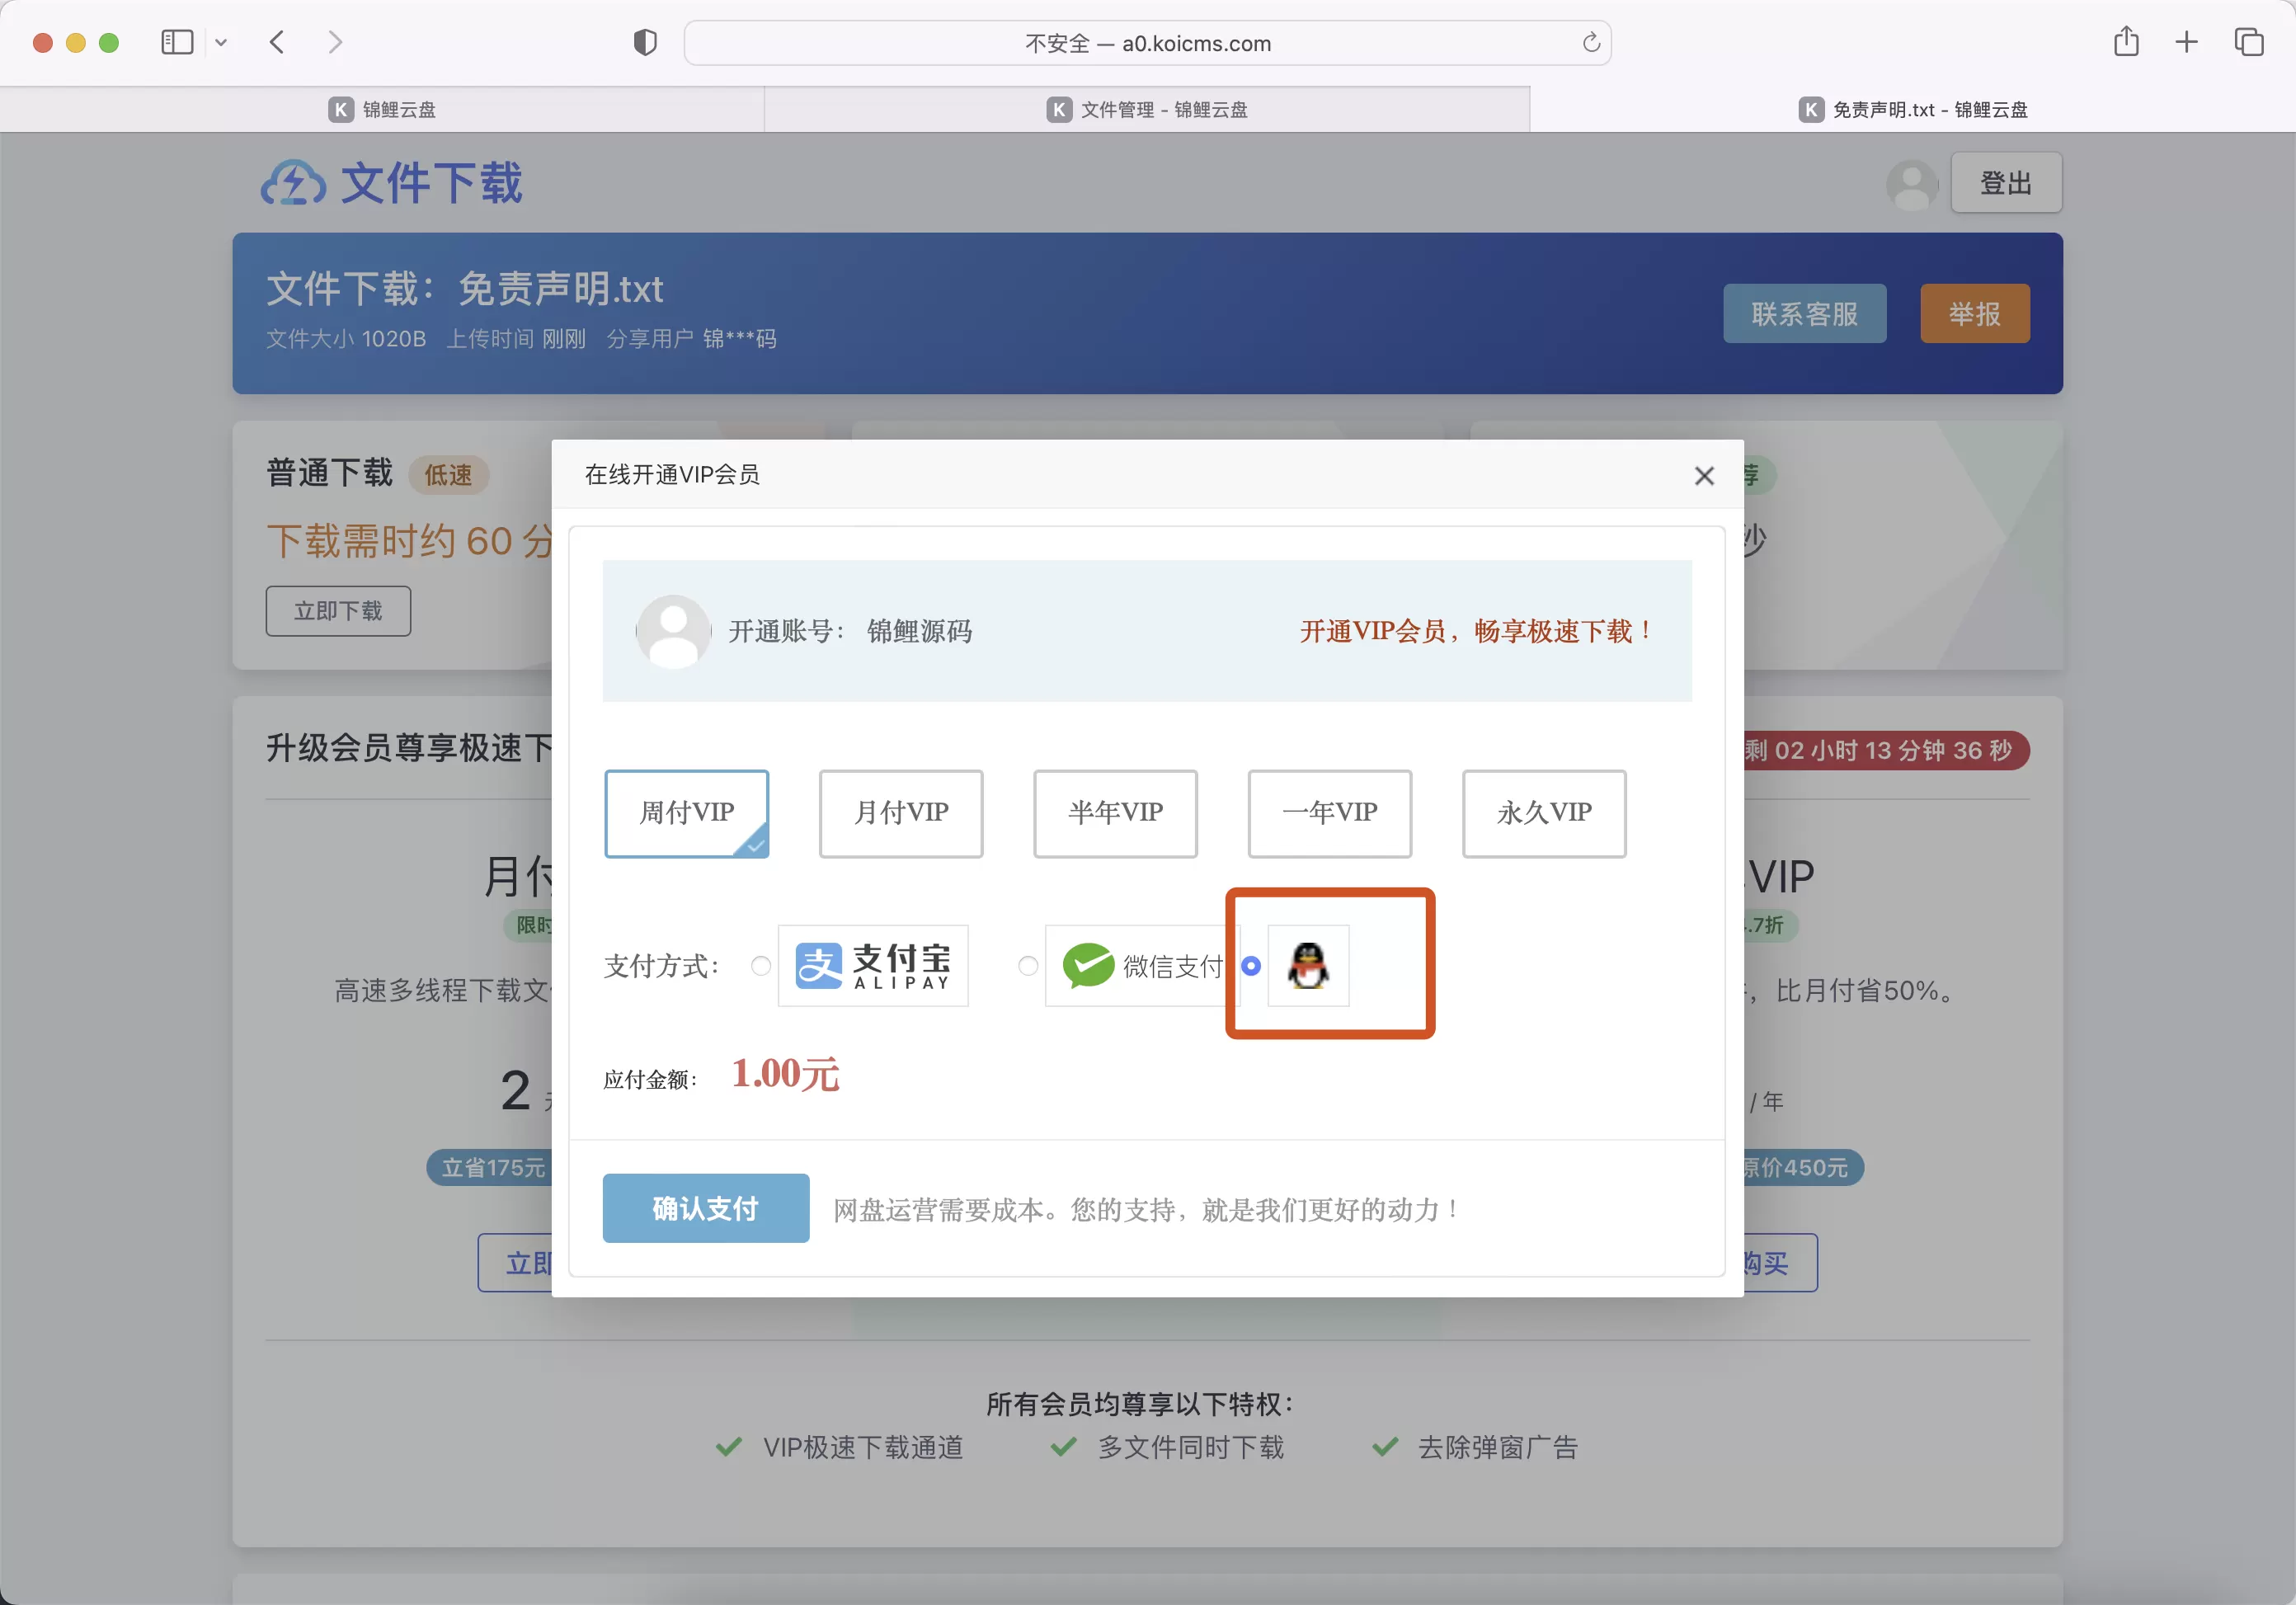Click the 多文件同时下载 privilege item
The height and width of the screenshot is (1605, 2296).
pyautogui.click(x=1167, y=1447)
